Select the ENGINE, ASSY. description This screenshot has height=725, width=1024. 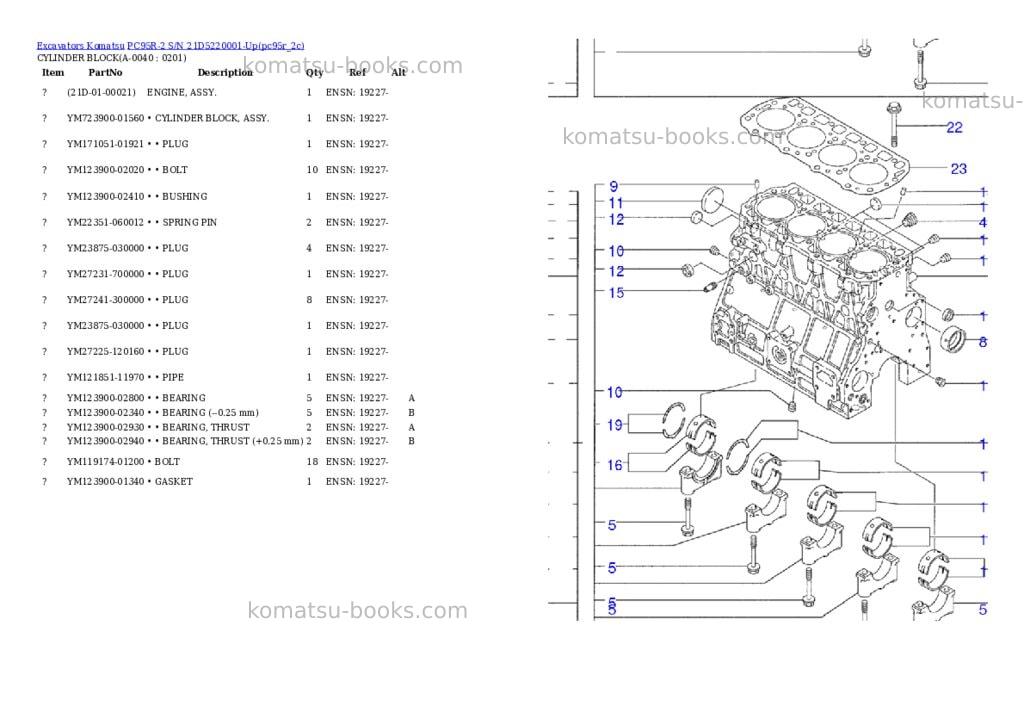tap(182, 93)
